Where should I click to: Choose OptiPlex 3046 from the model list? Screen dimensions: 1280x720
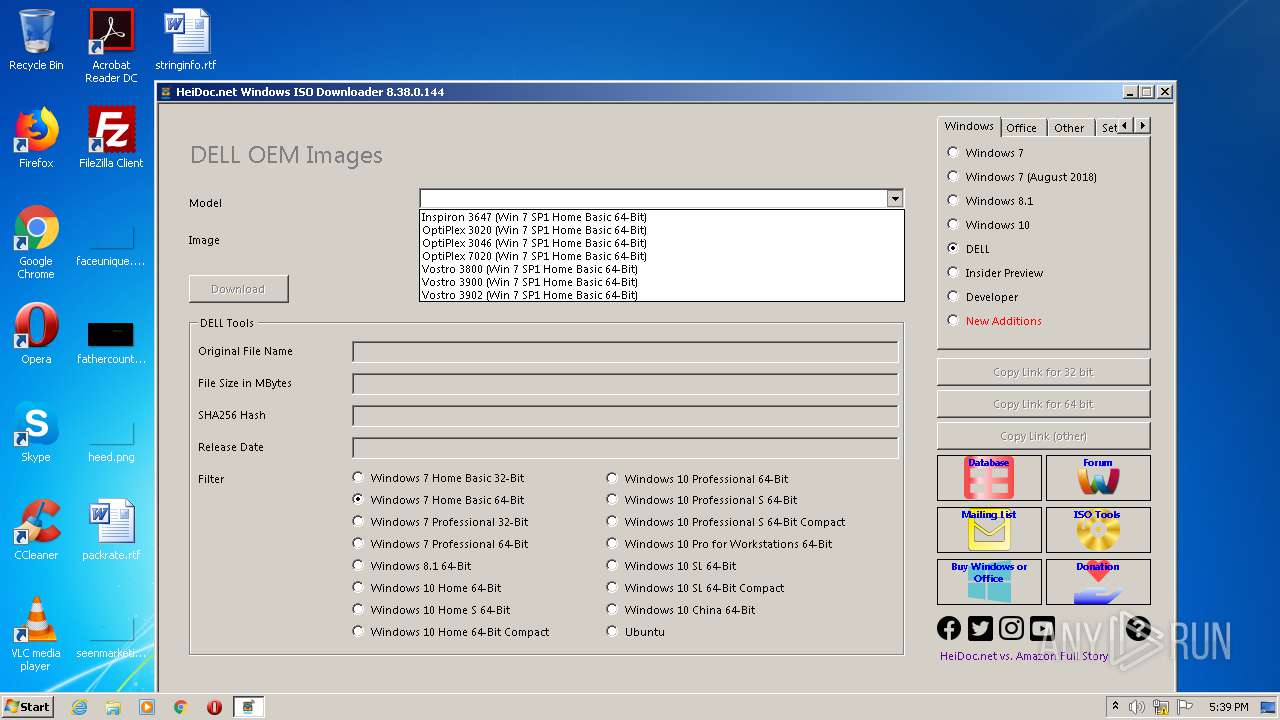tap(661, 243)
